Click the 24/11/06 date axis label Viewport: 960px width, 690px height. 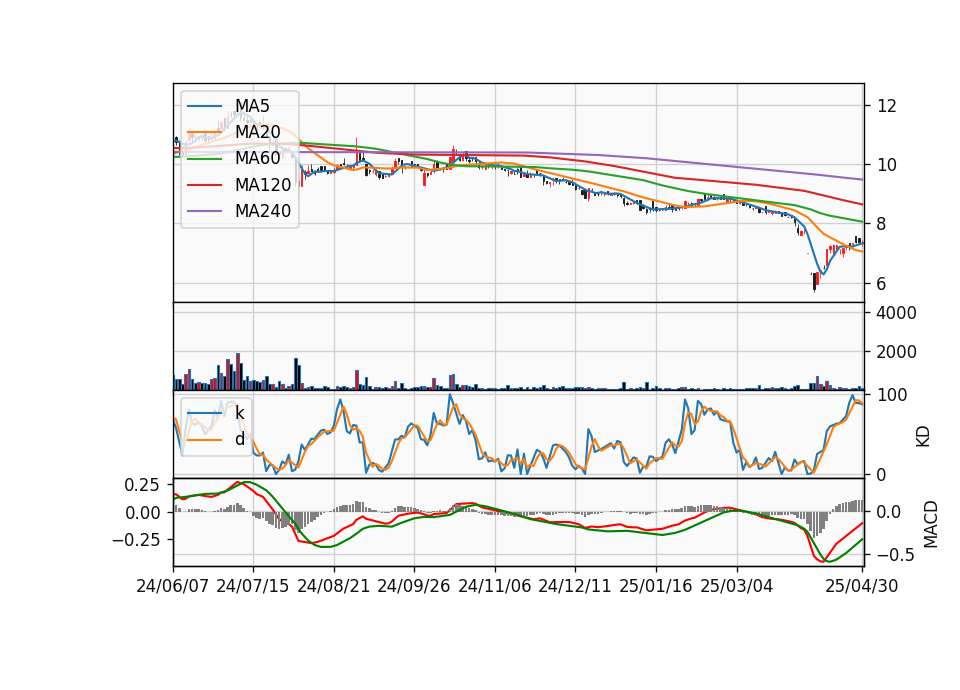point(495,587)
